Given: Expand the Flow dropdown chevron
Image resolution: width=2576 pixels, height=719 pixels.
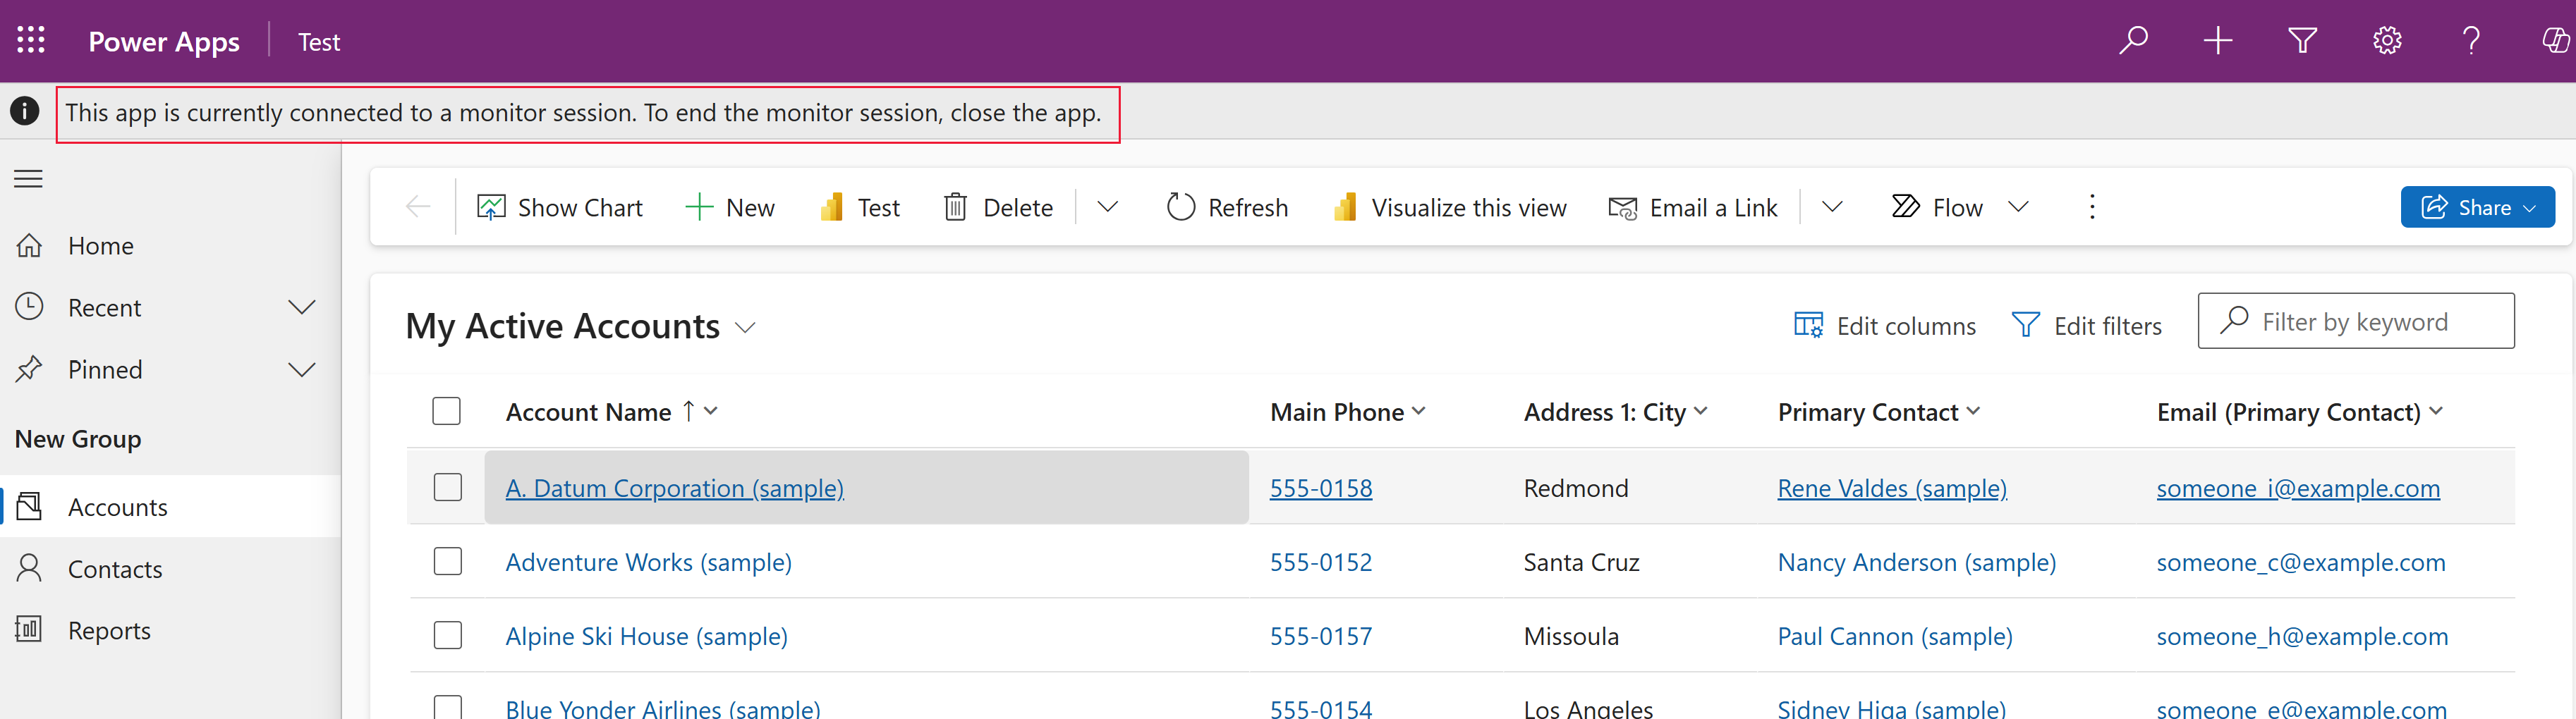Looking at the screenshot, I should (2018, 207).
